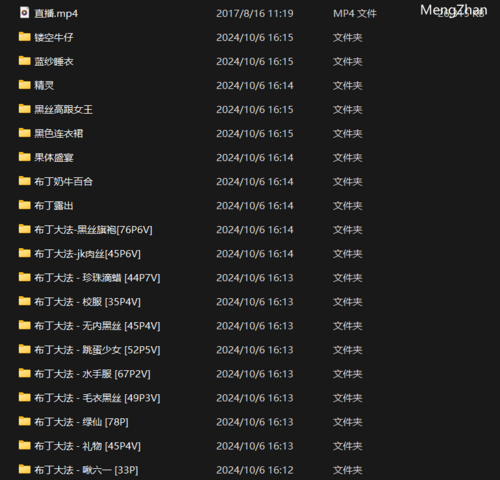Select the folder name 镂空牛仔
The width and height of the screenshot is (500, 480).
54,38
